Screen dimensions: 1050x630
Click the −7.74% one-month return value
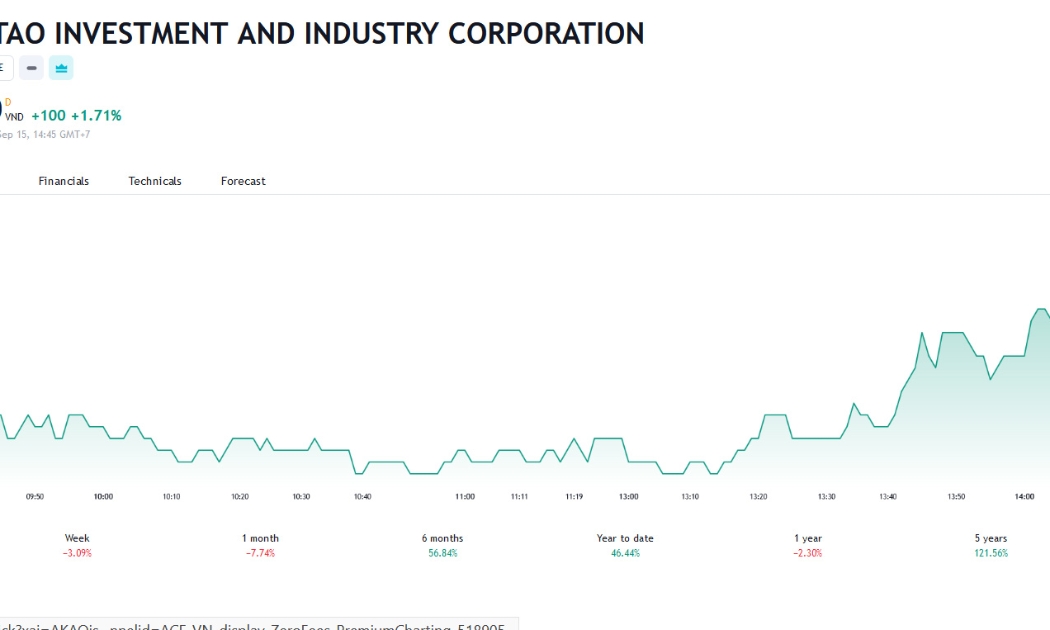[x=260, y=553]
